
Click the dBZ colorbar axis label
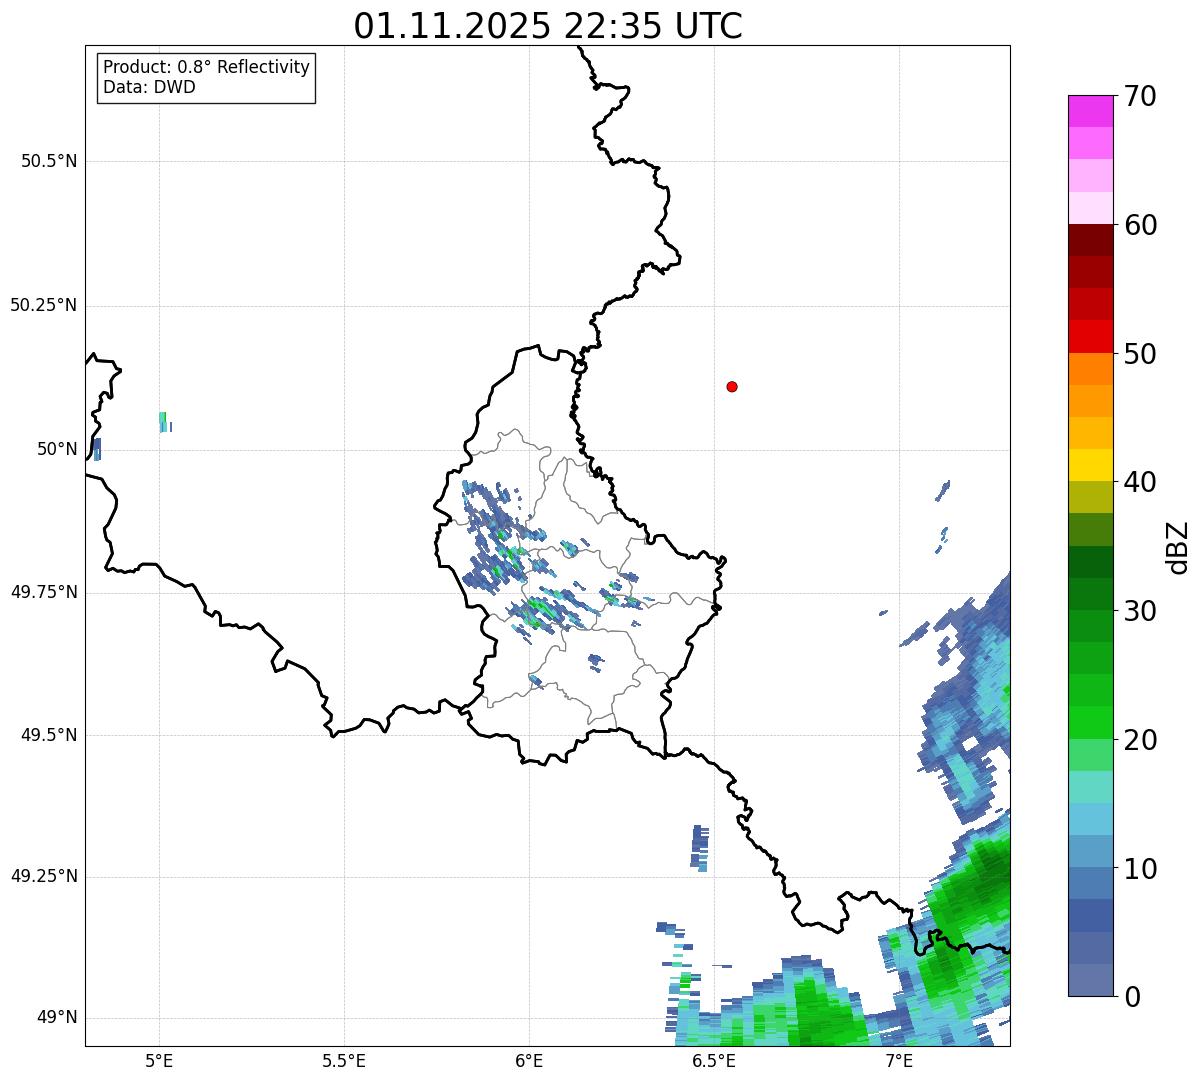tap(1178, 547)
